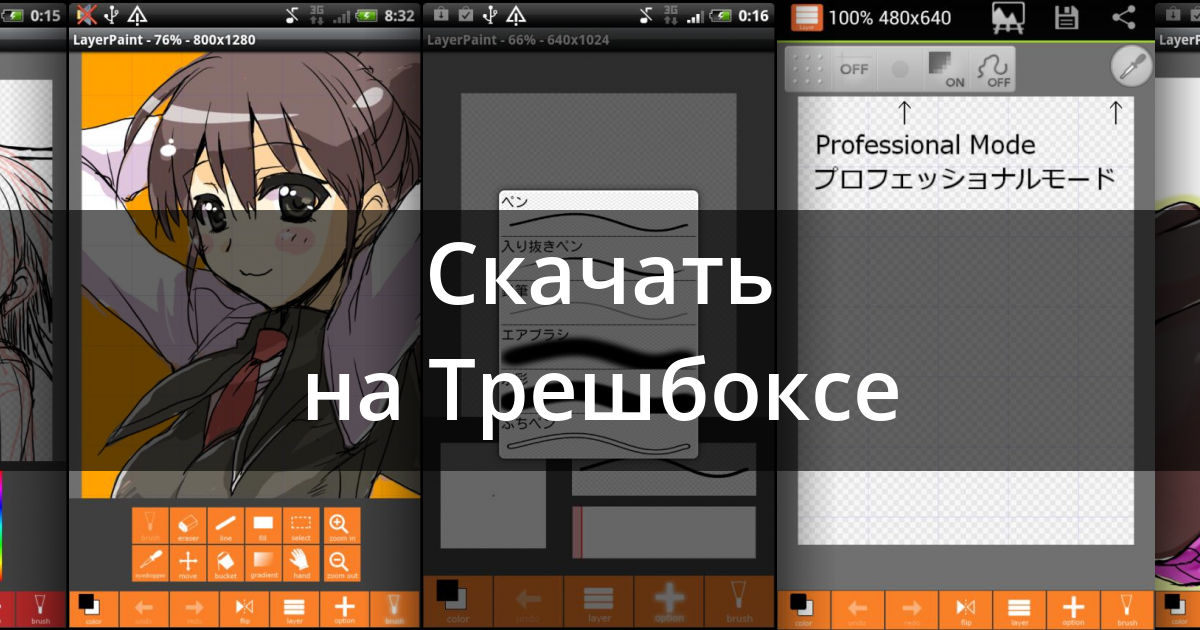Open the canvas picture icon in the top bar
Image resolution: width=1200 pixels, height=630 pixels.
pos(1009,17)
